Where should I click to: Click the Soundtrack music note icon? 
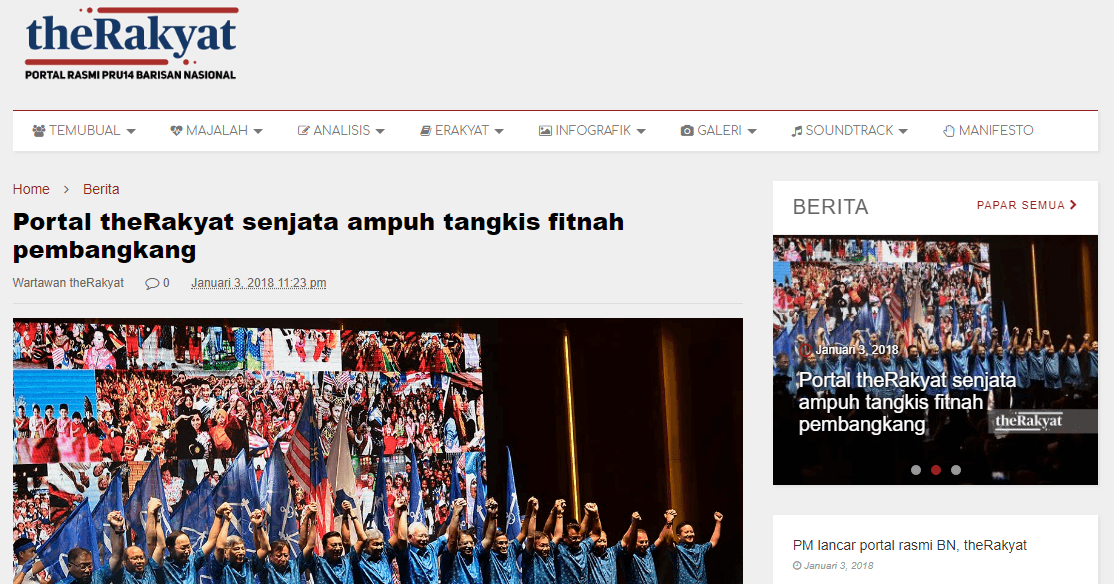point(796,131)
